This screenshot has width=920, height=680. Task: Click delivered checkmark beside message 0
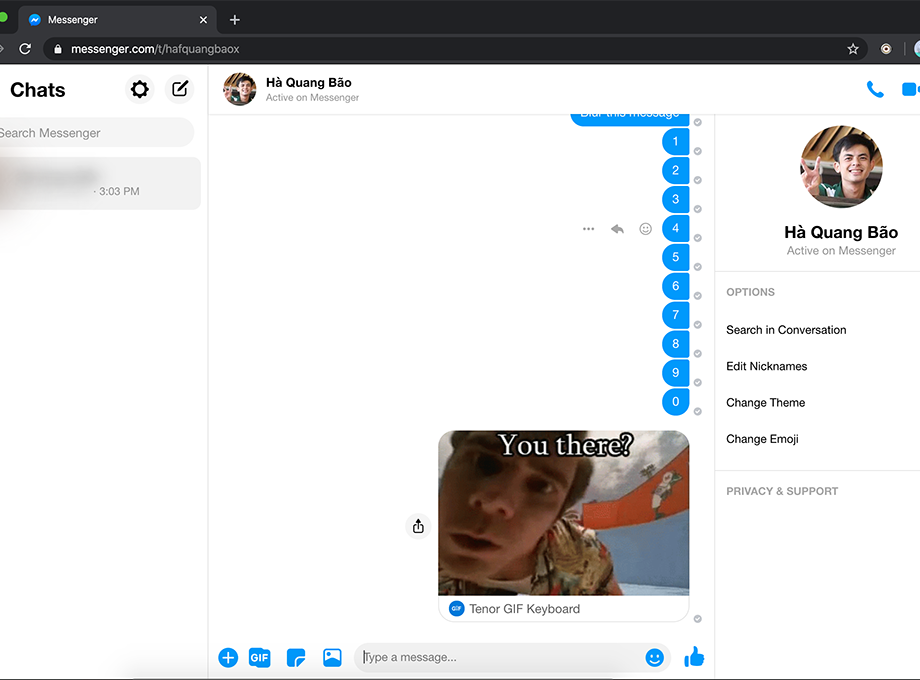(698, 411)
